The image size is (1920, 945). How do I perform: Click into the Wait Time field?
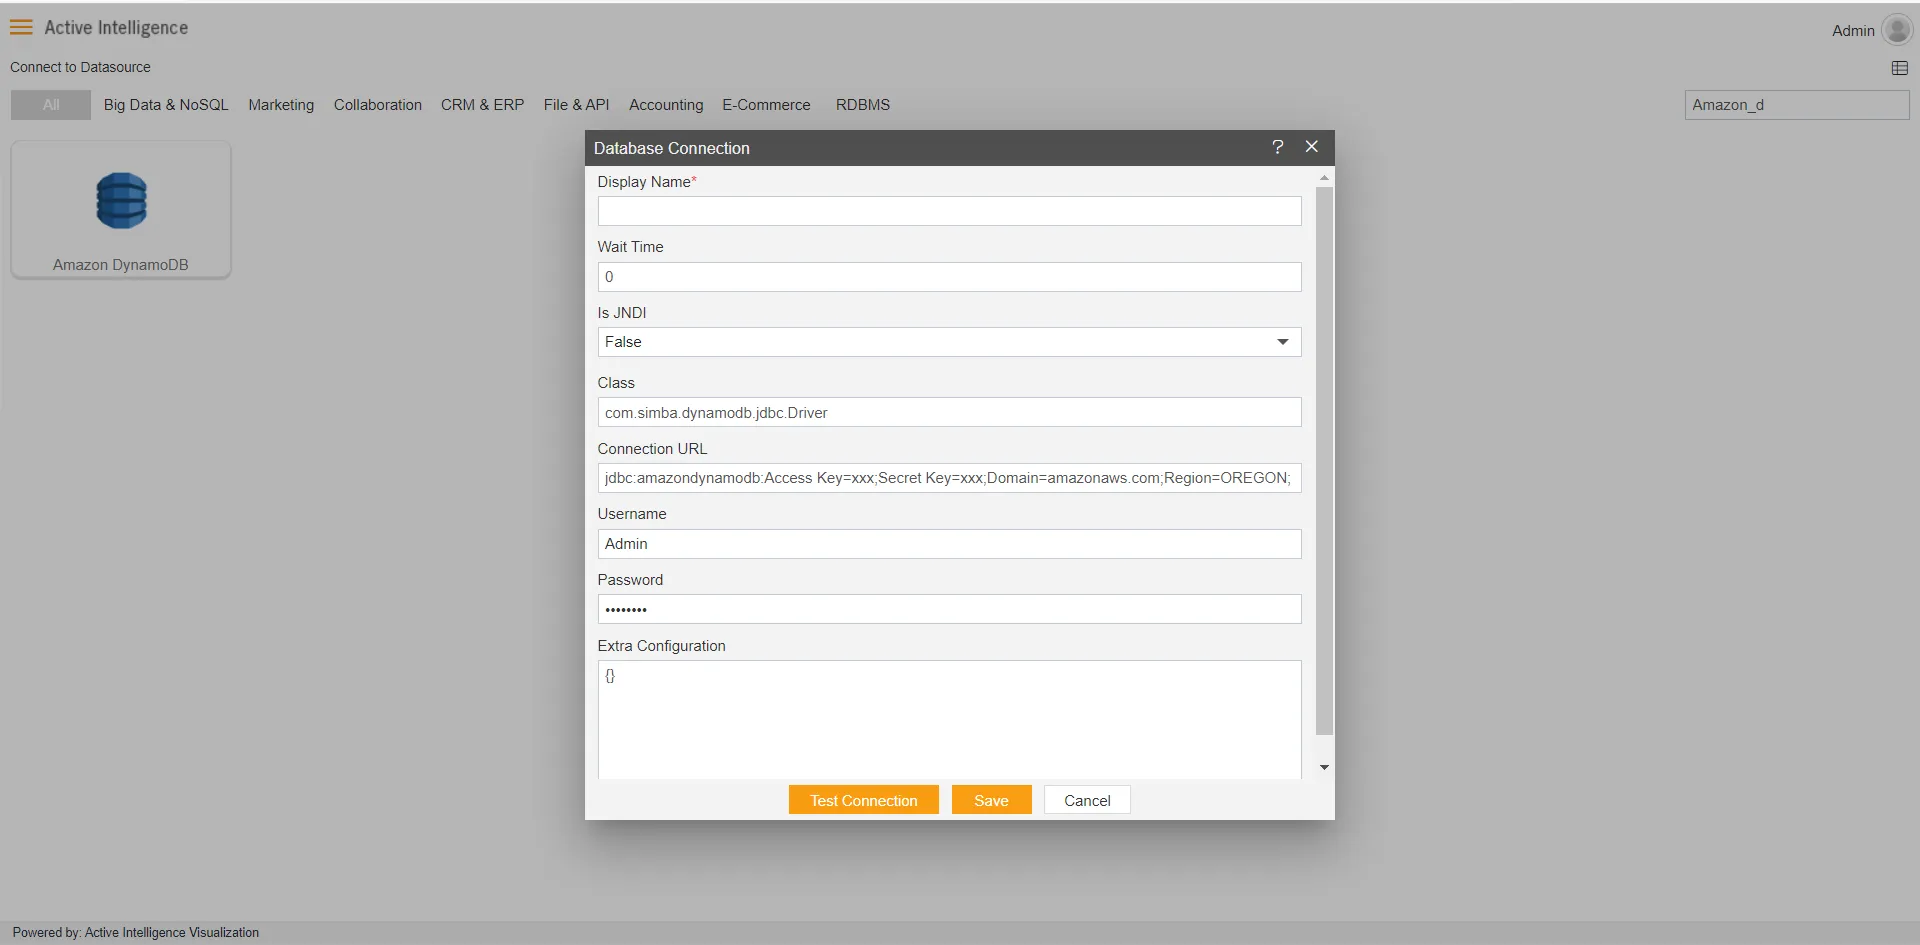point(949,277)
